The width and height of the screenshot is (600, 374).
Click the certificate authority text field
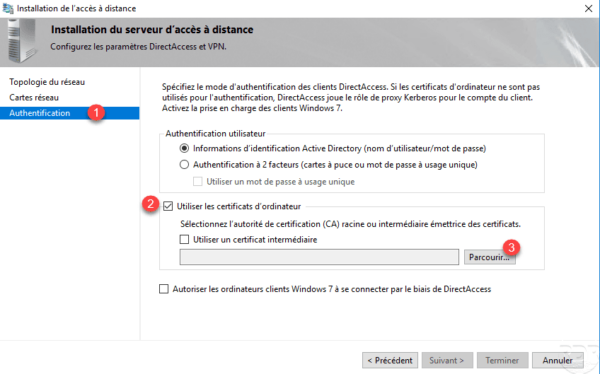[x=319, y=257]
